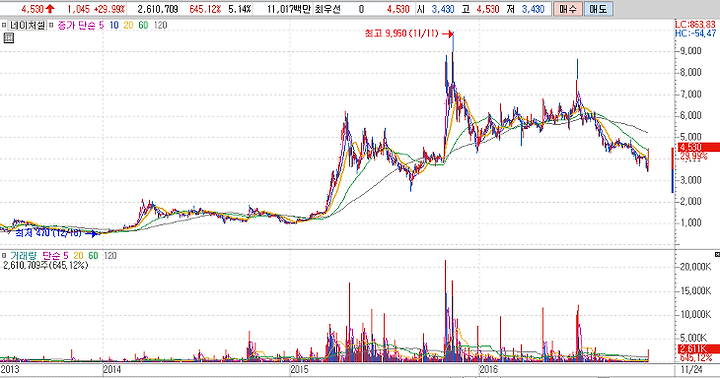Image resolution: width=720 pixels, height=378 pixels.
Task: Click the 종가 단순 price indicator label
Action: (x=77, y=25)
